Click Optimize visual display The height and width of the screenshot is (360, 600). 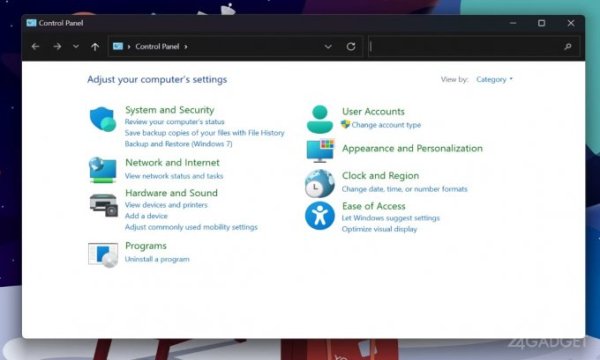point(379,229)
